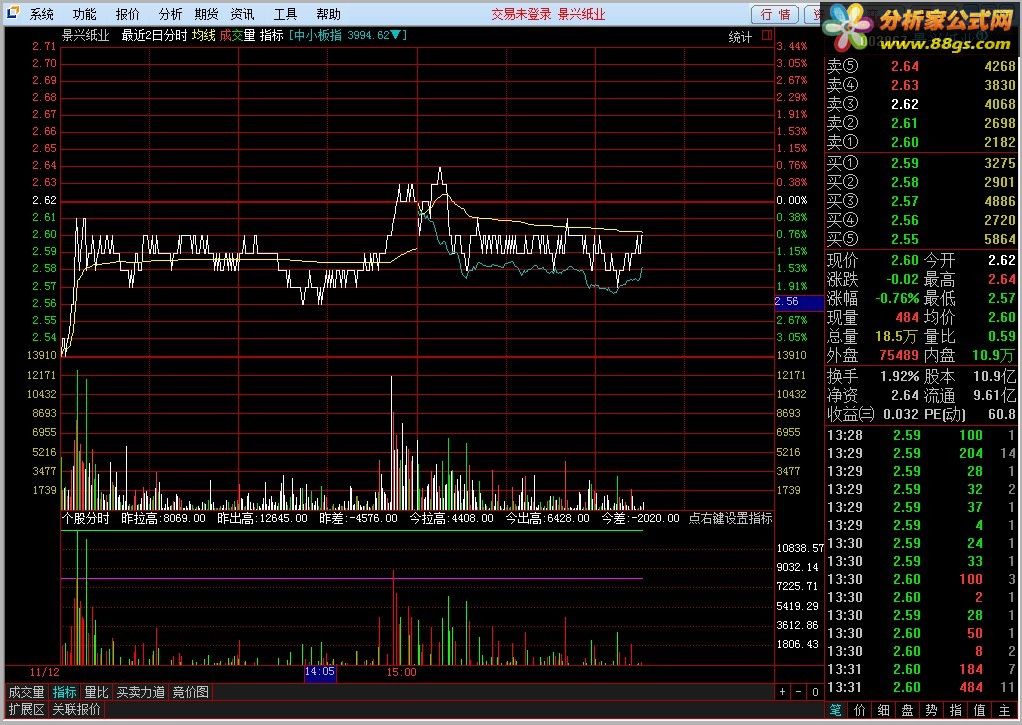Switch to the 买卖力道 bottom tab
The image size is (1022, 725).
point(140,692)
